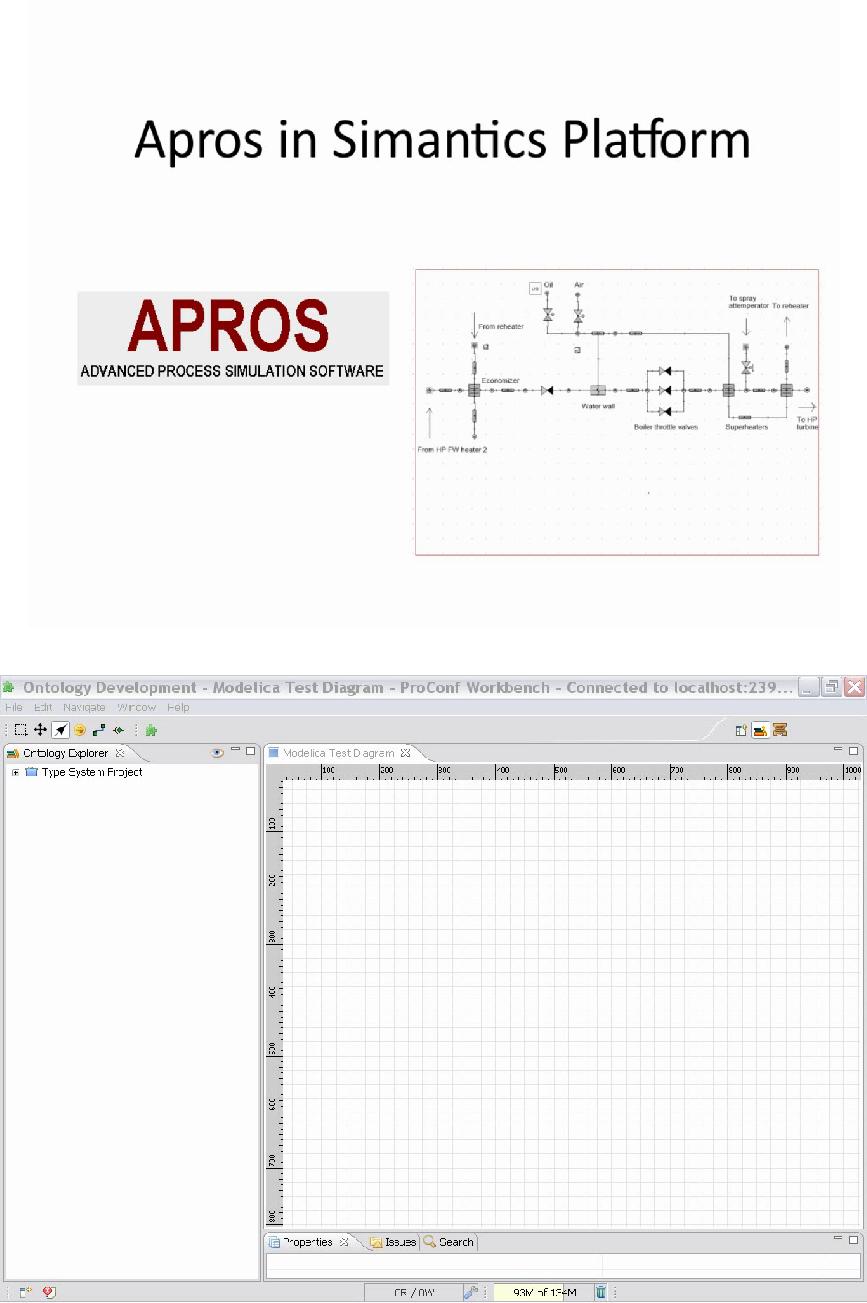Open the File menu
867x1303 pixels.
point(14,708)
